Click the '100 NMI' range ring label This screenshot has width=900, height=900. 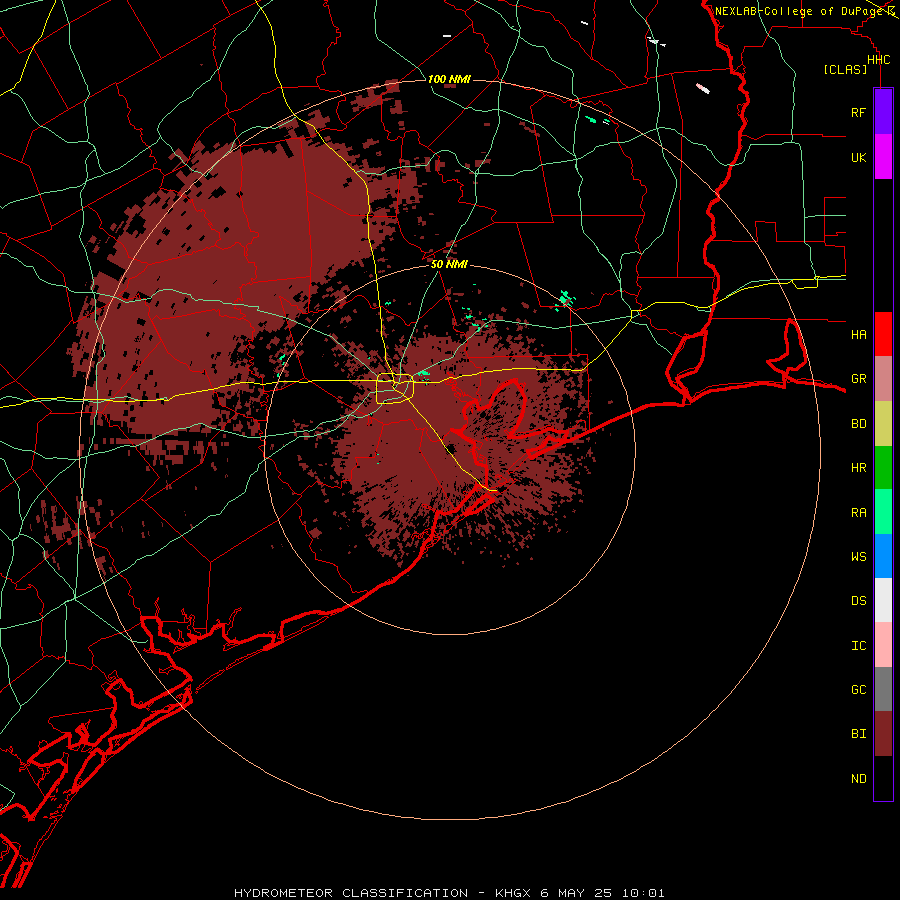click(449, 79)
